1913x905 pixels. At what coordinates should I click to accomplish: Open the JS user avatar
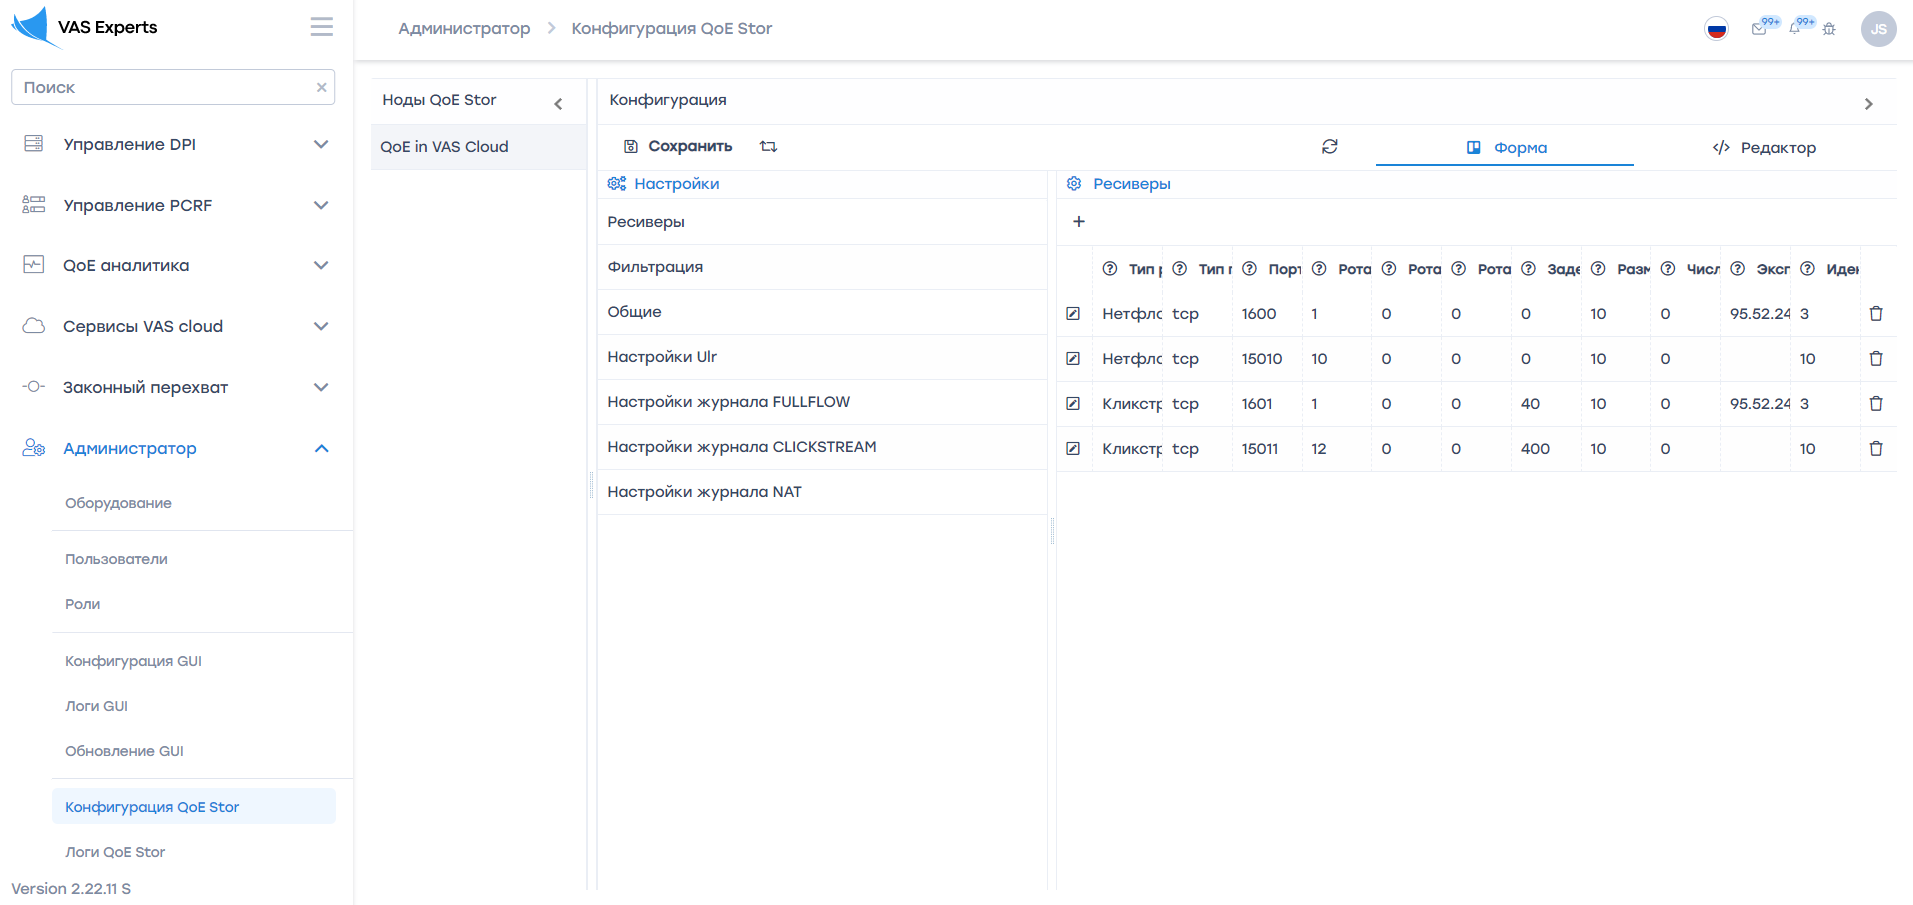point(1877,29)
